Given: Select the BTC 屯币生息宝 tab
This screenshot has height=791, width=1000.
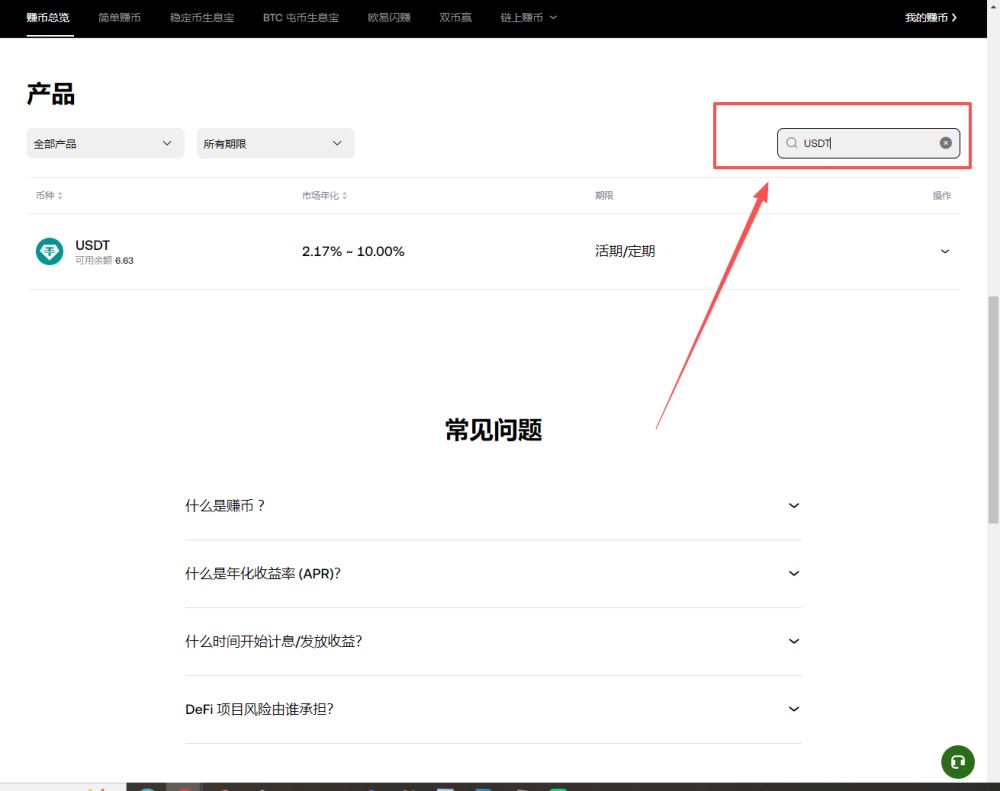Looking at the screenshot, I should 300,18.
